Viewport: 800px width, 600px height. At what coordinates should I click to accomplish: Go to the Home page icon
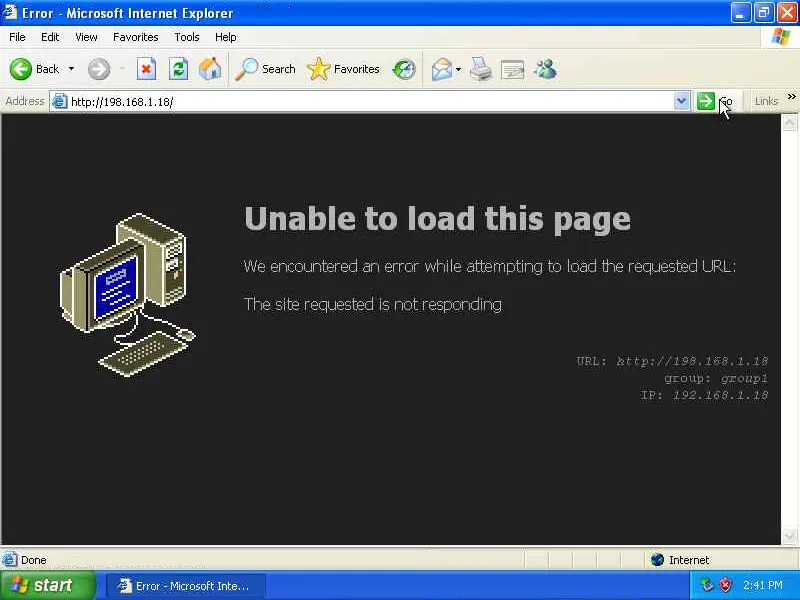coord(210,69)
